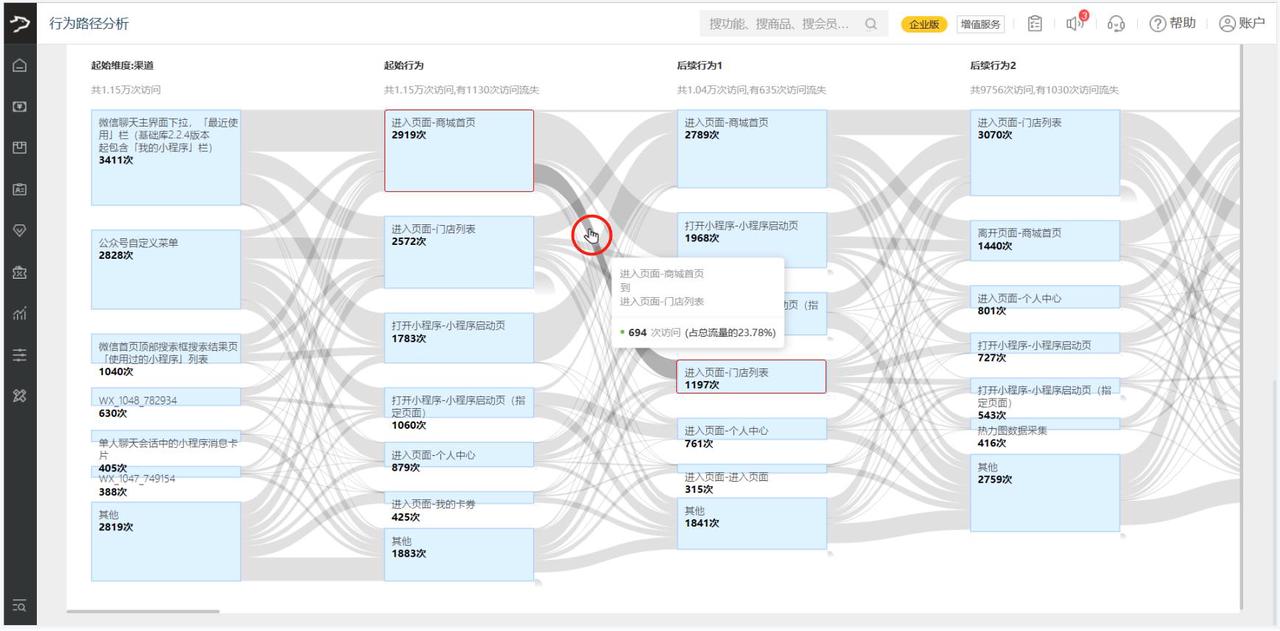Click the magnifier icon in the search box

click(x=871, y=24)
